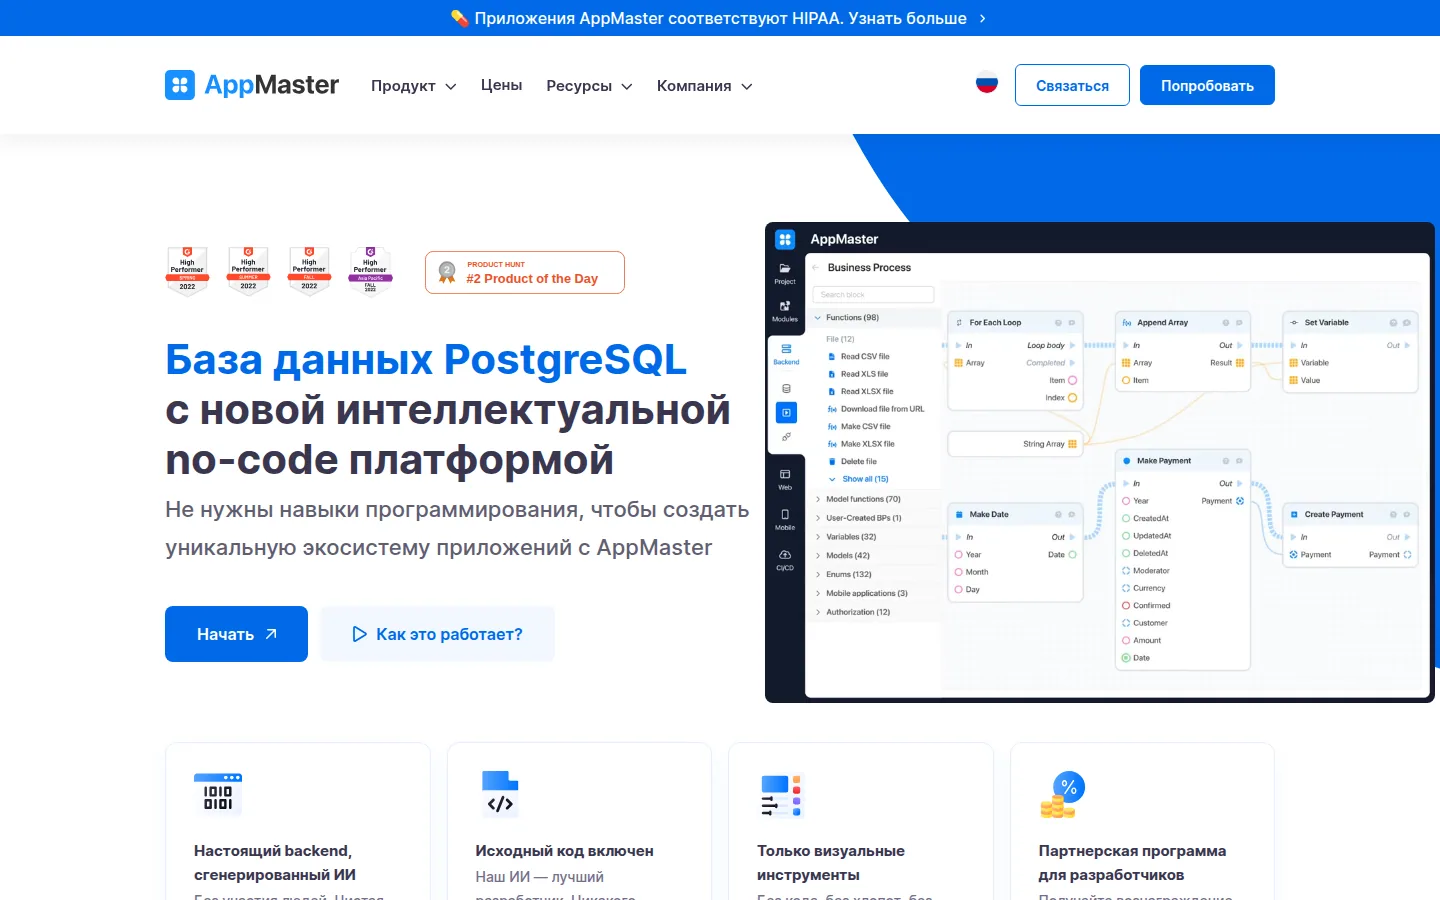Image resolution: width=1440 pixels, height=900 pixels.
Task: Select Mobile in the studio sidebar
Action: [x=785, y=519]
